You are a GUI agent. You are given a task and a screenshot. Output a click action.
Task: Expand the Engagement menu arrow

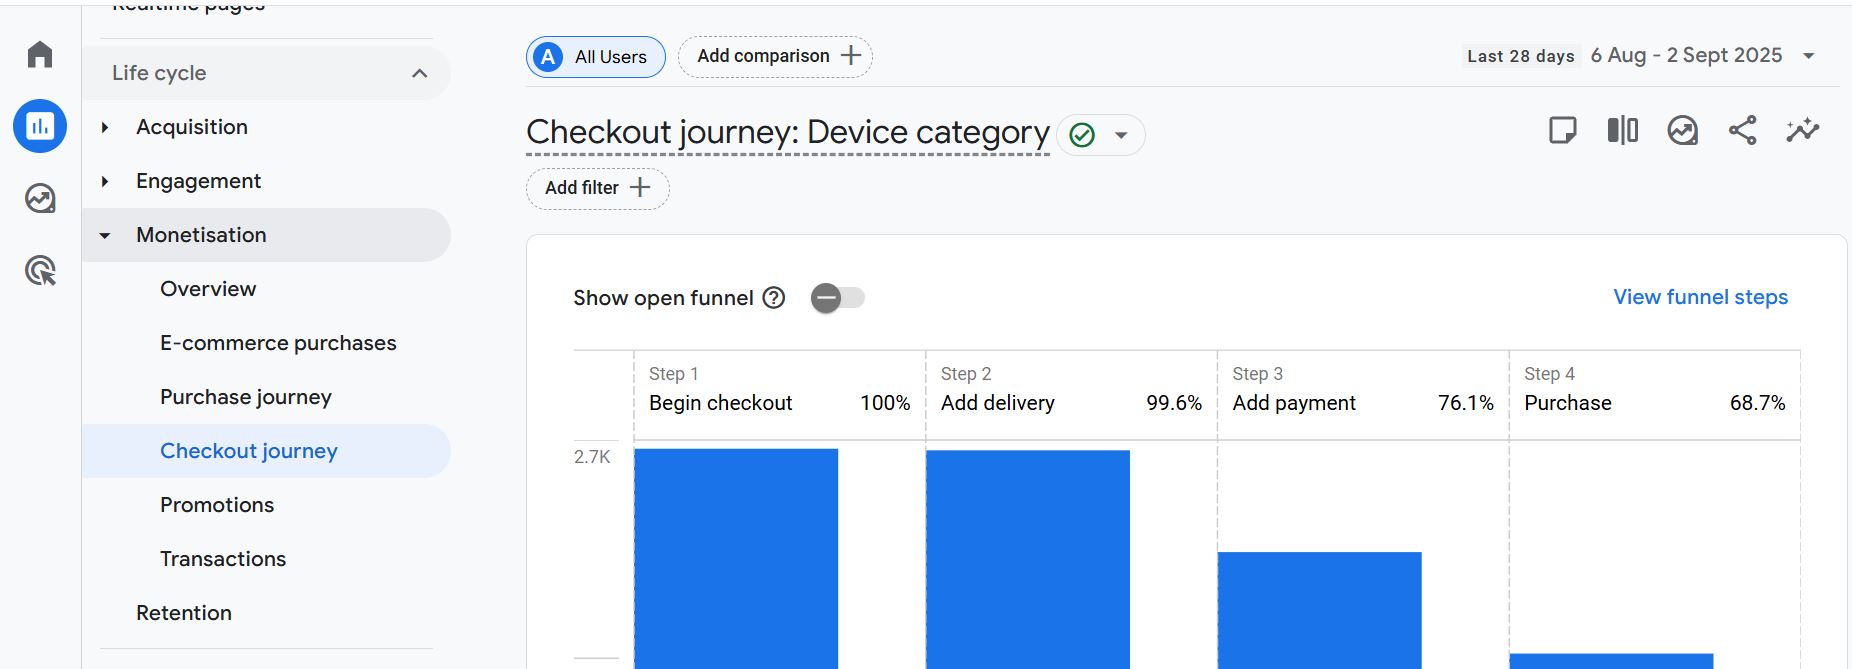105,181
